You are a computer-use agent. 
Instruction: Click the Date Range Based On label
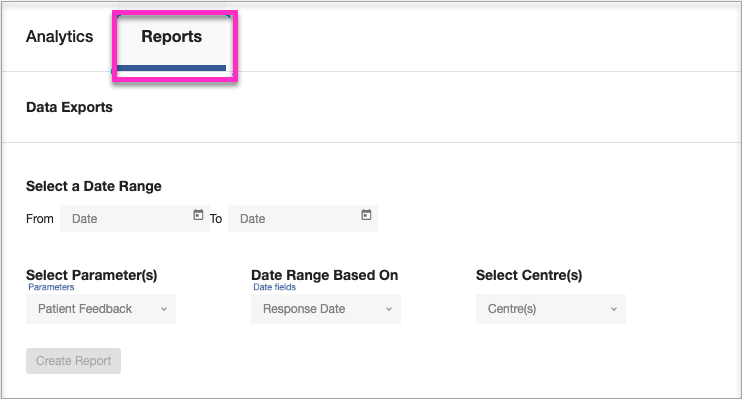tap(325, 275)
